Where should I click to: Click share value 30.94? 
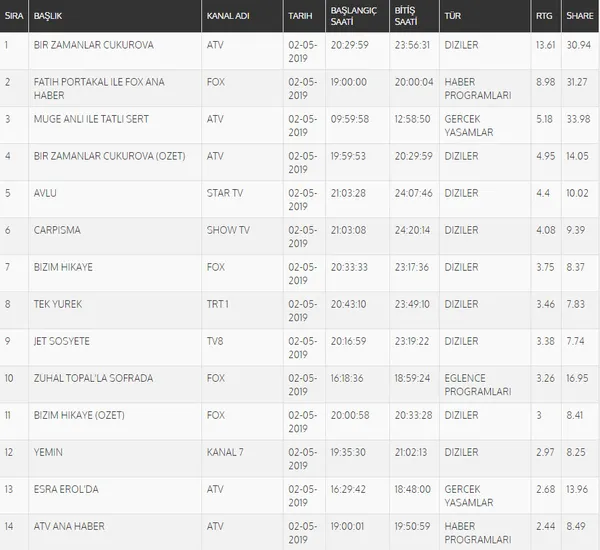tap(579, 45)
